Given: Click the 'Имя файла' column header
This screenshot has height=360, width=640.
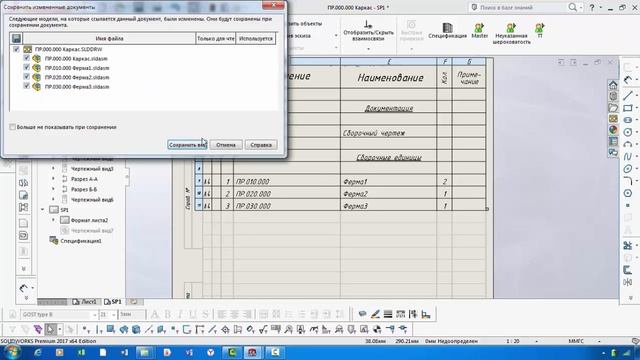Looking at the screenshot, I should point(109,38).
